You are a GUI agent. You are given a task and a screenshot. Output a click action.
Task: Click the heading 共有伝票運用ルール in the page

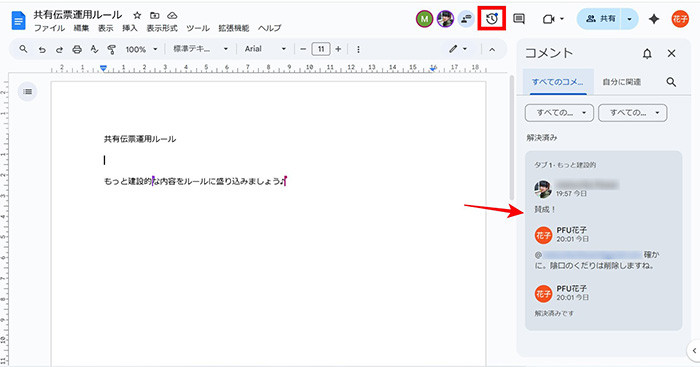[140, 139]
